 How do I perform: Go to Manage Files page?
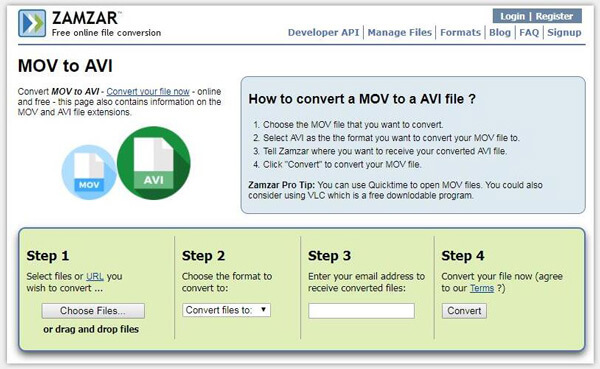tap(399, 33)
